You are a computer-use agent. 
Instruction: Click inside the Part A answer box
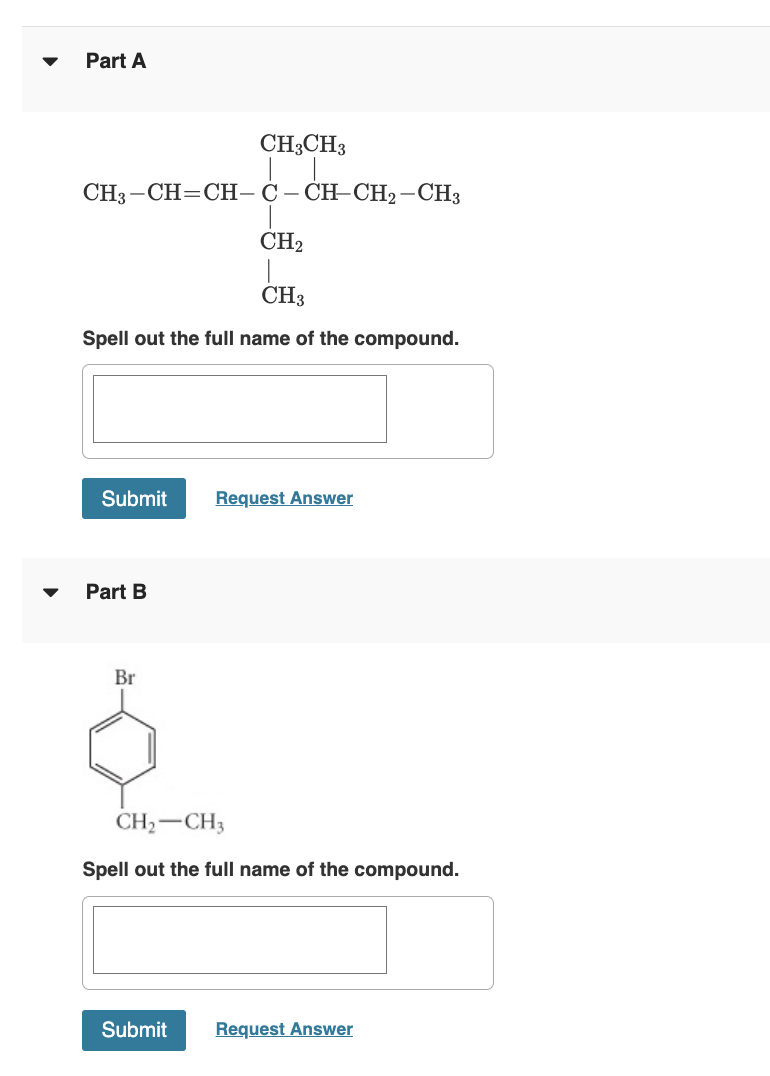239,408
